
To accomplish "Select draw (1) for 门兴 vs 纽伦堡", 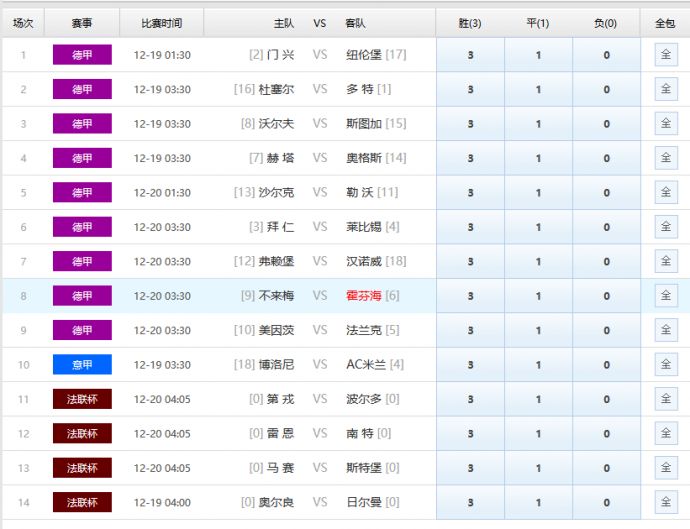I will (x=538, y=55).
